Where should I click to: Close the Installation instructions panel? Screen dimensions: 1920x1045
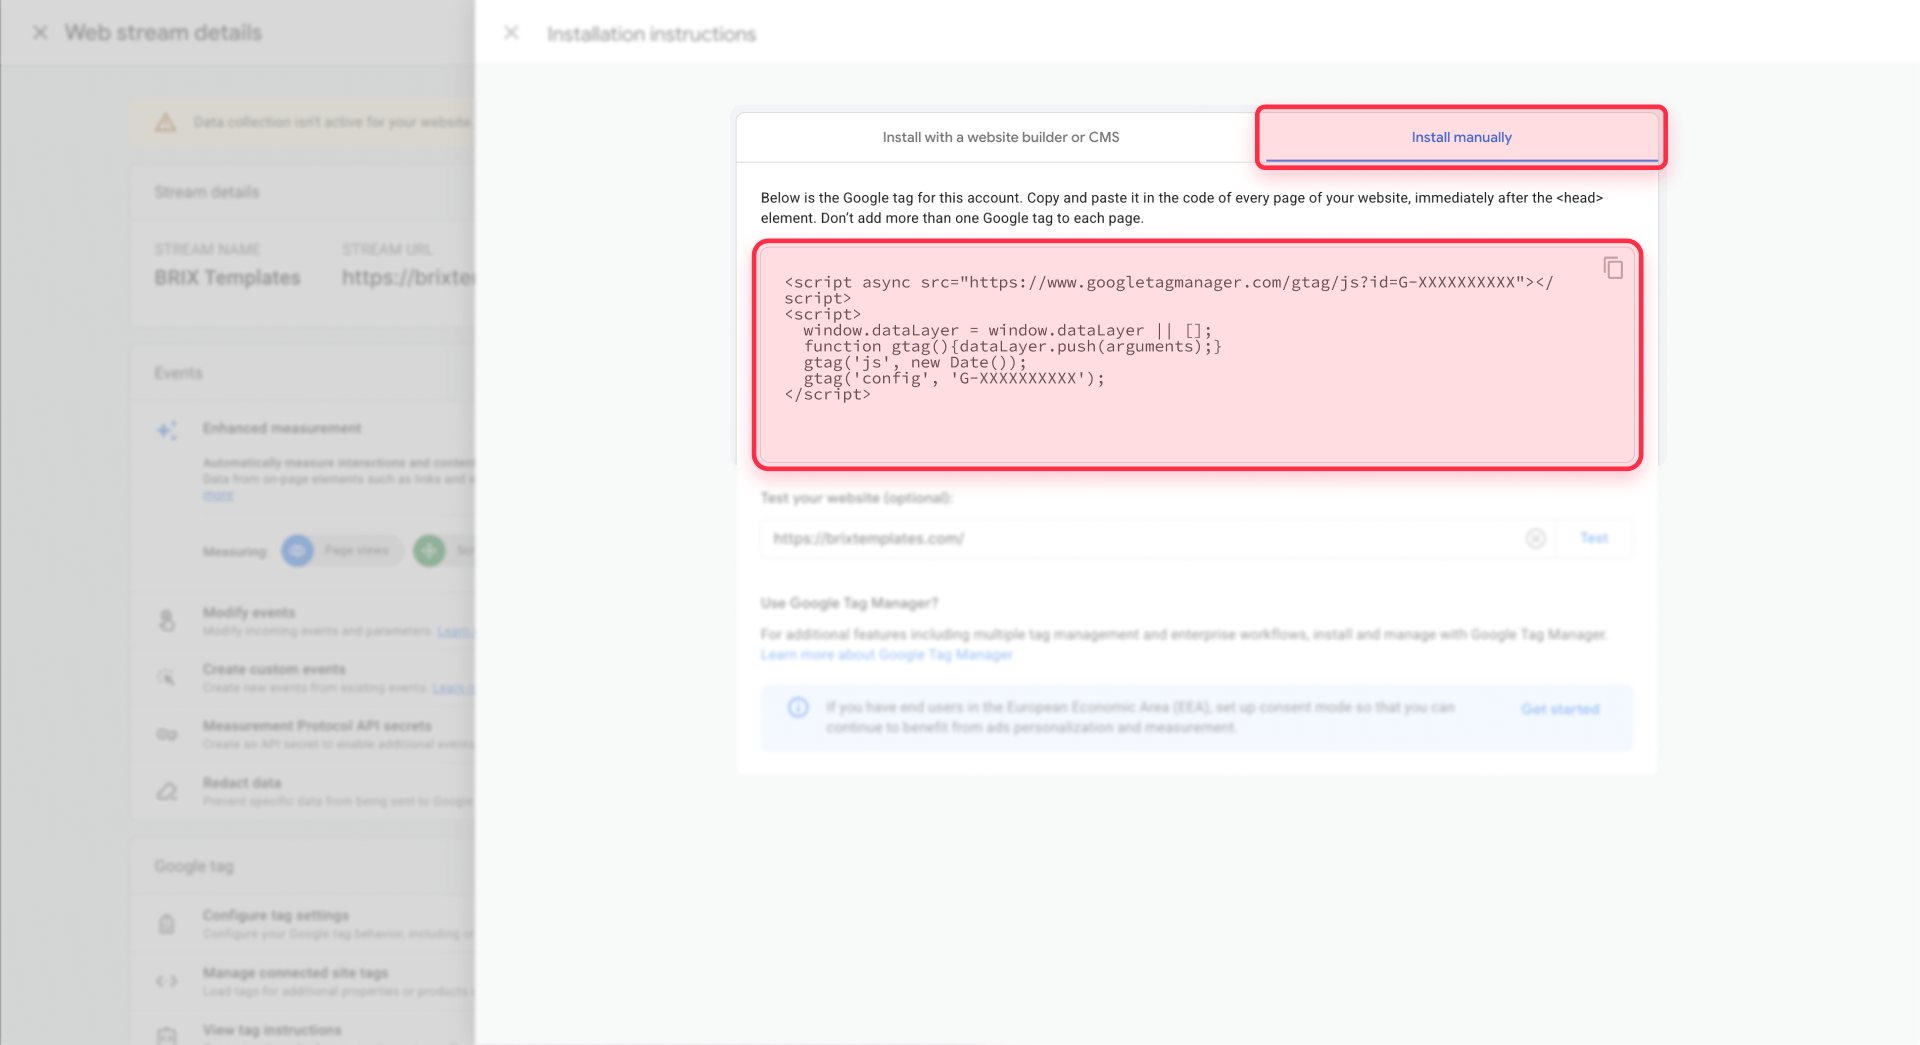[x=511, y=33]
